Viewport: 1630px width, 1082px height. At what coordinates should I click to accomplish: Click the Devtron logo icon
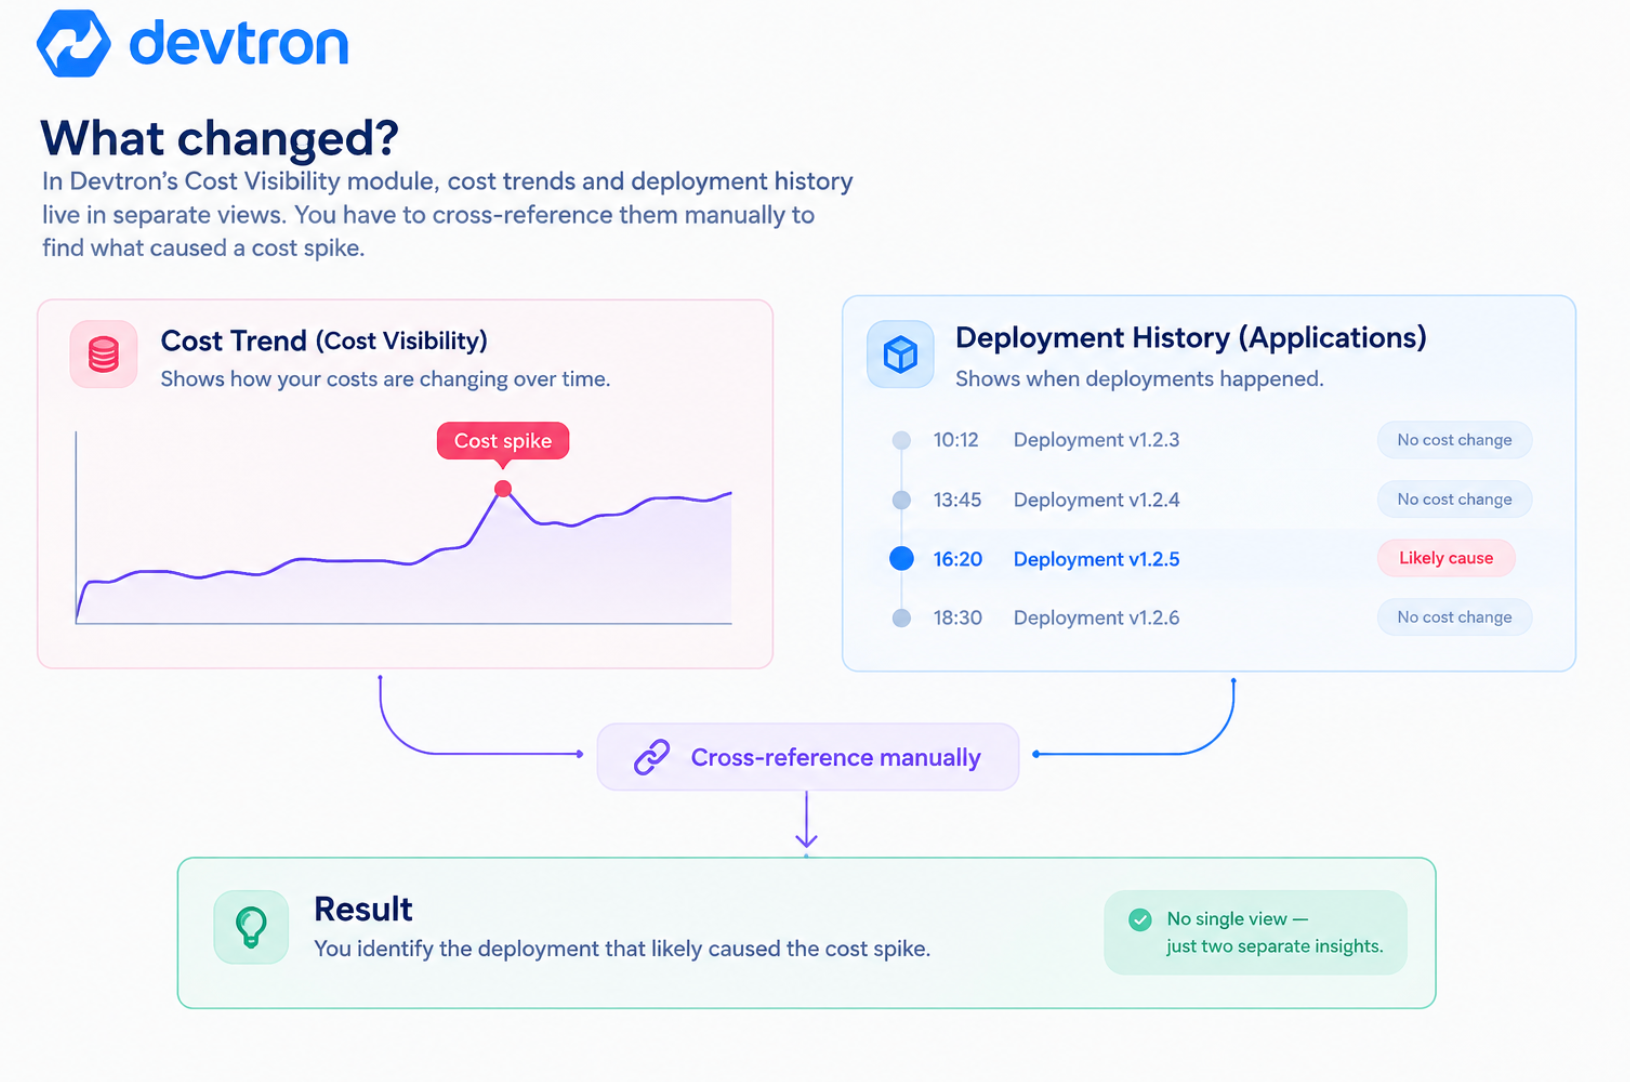(73, 43)
